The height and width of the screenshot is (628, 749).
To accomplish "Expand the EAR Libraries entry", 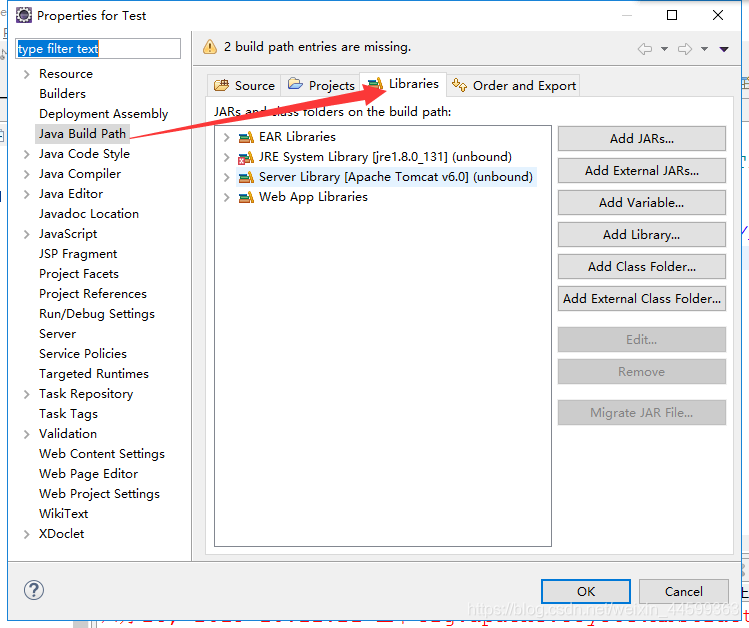I will 227,138.
